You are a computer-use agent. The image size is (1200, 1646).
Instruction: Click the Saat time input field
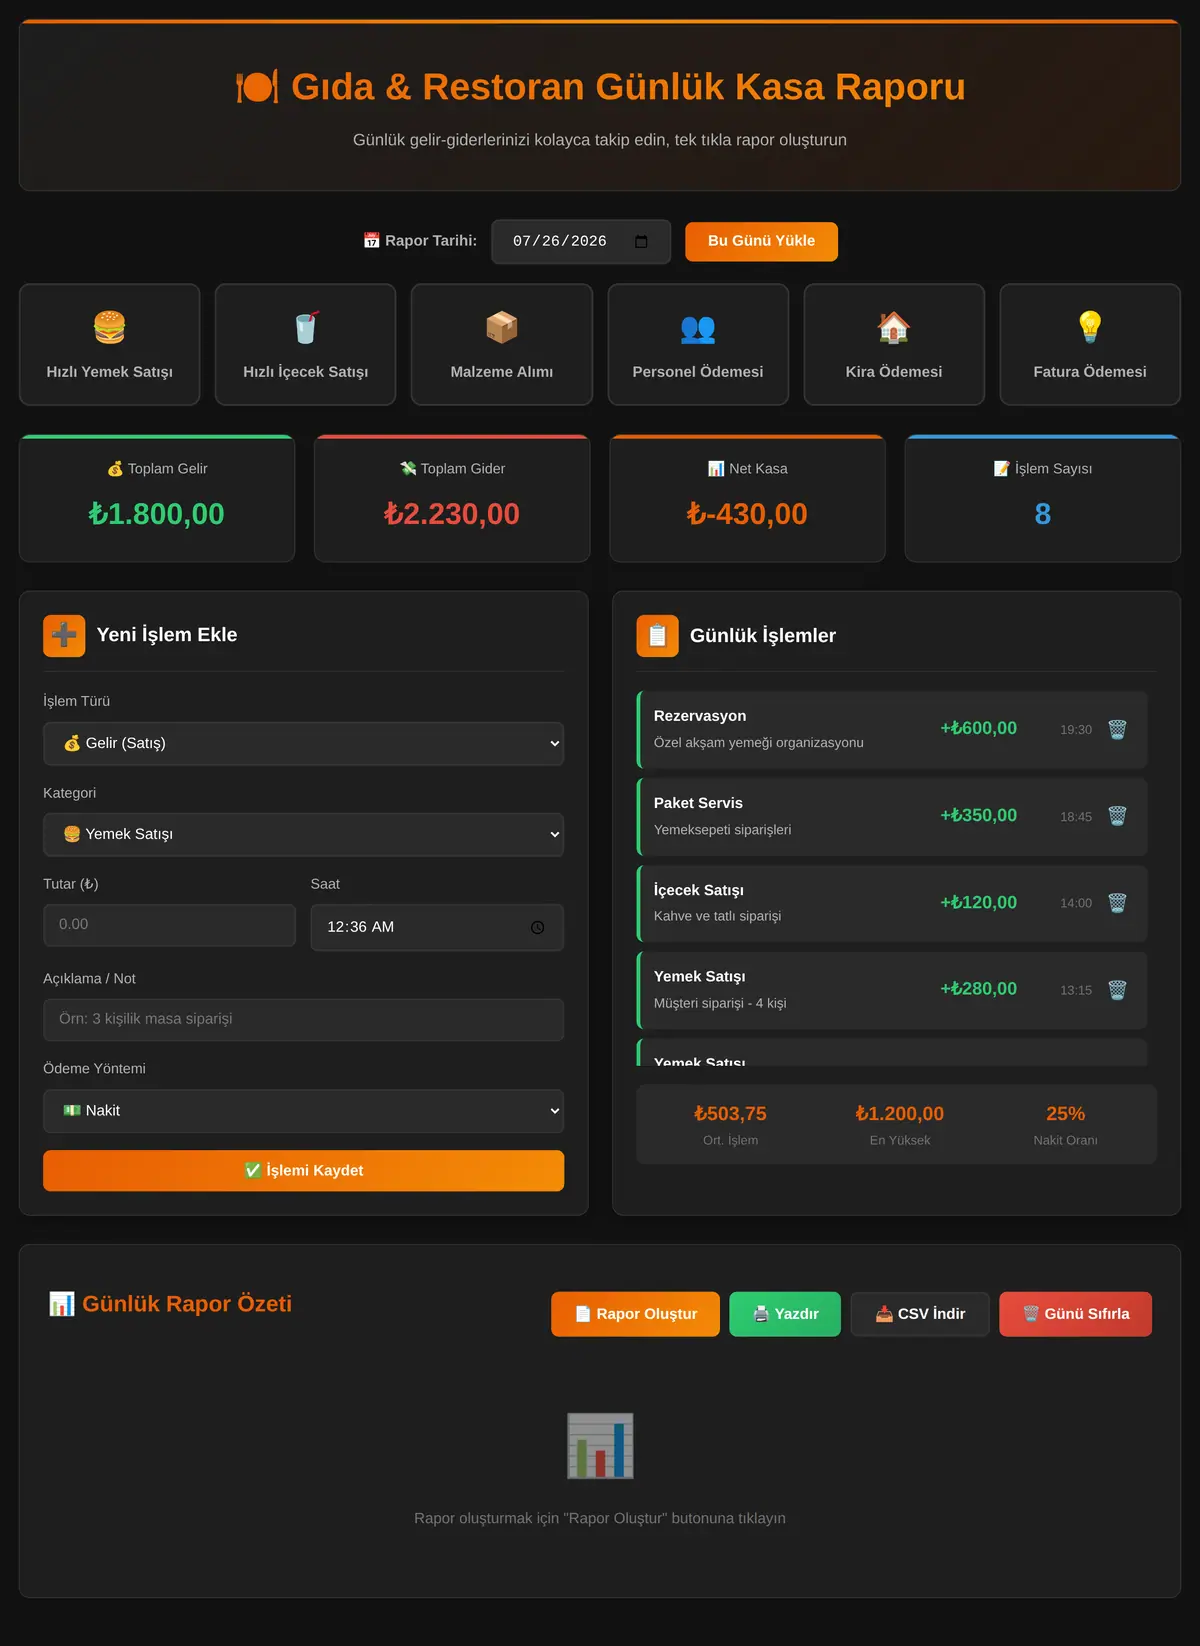pos(437,928)
